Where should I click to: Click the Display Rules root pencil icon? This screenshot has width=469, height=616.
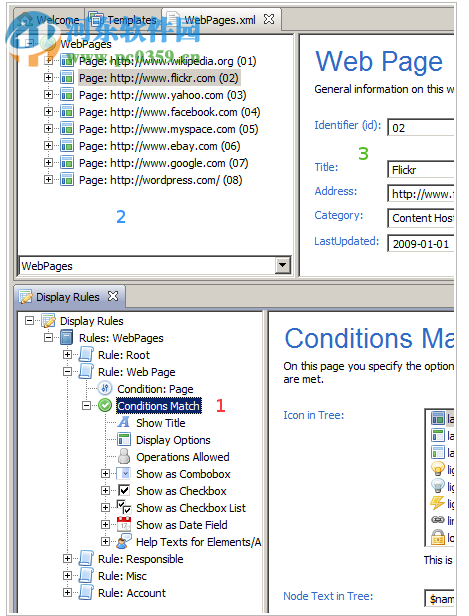pos(48,321)
